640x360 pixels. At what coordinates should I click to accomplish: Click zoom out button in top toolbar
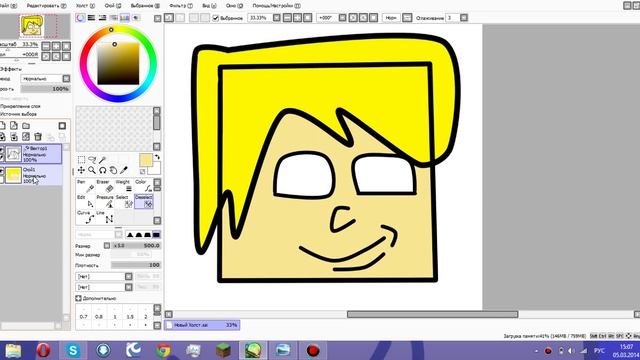click(x=287, y=18)
